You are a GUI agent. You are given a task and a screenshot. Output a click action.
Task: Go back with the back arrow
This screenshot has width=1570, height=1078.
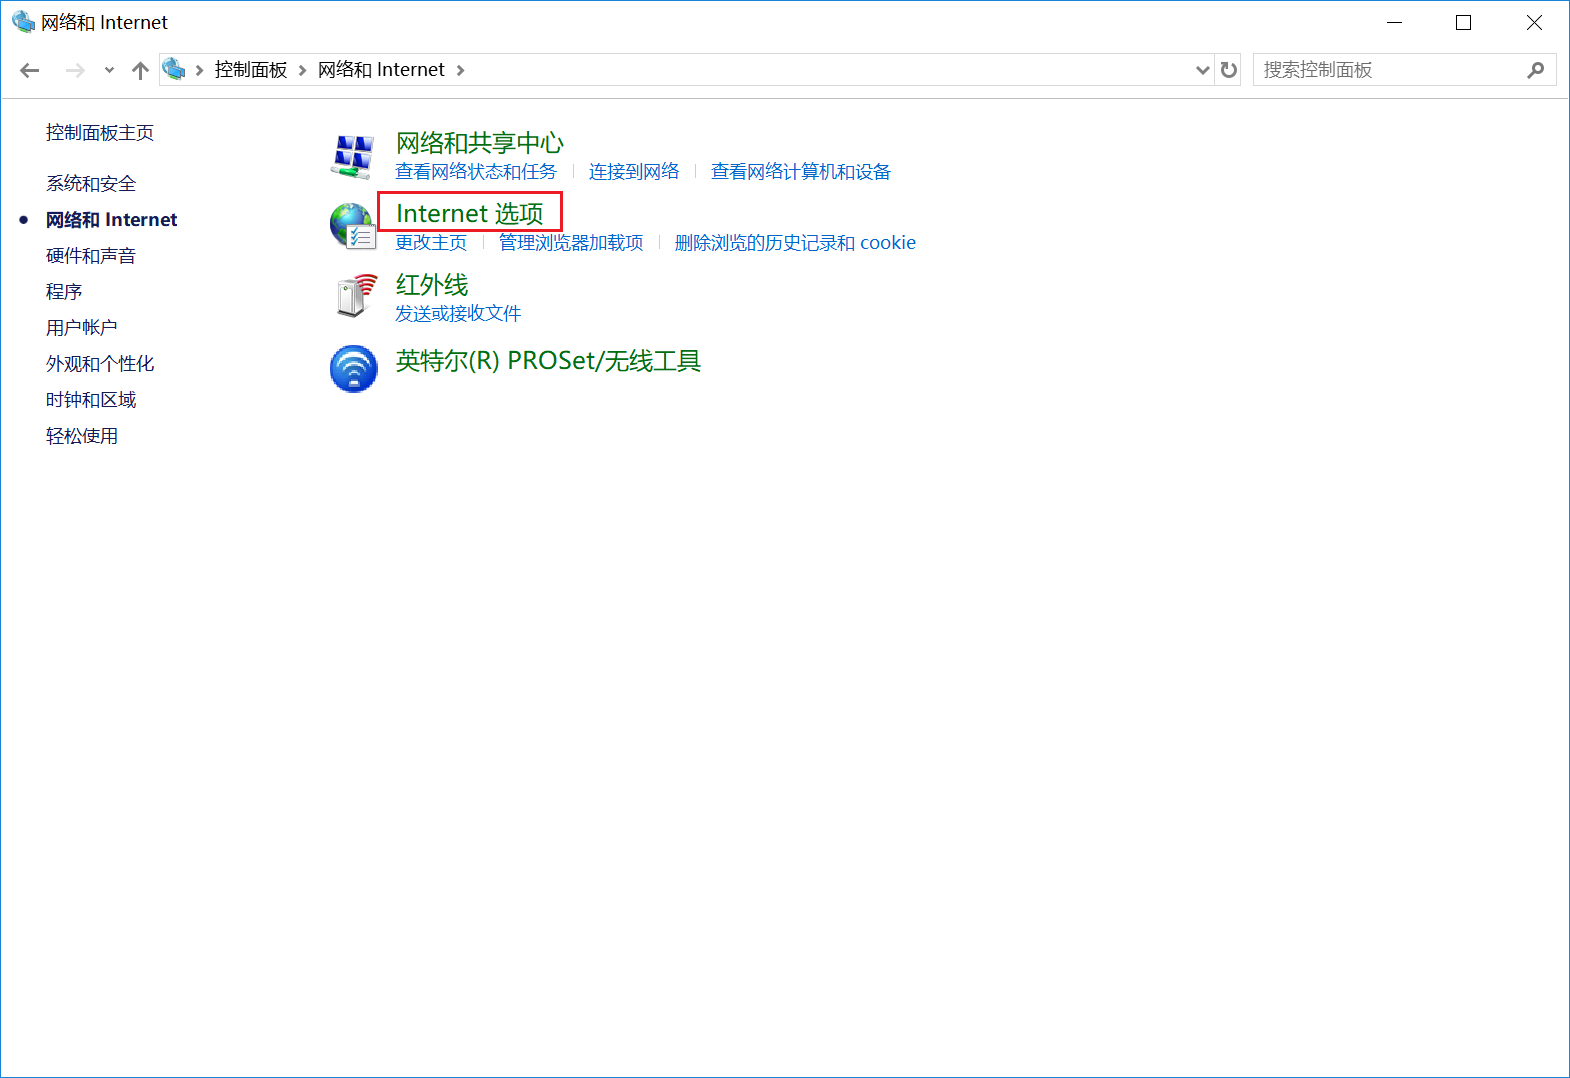(x=30, y=70)
